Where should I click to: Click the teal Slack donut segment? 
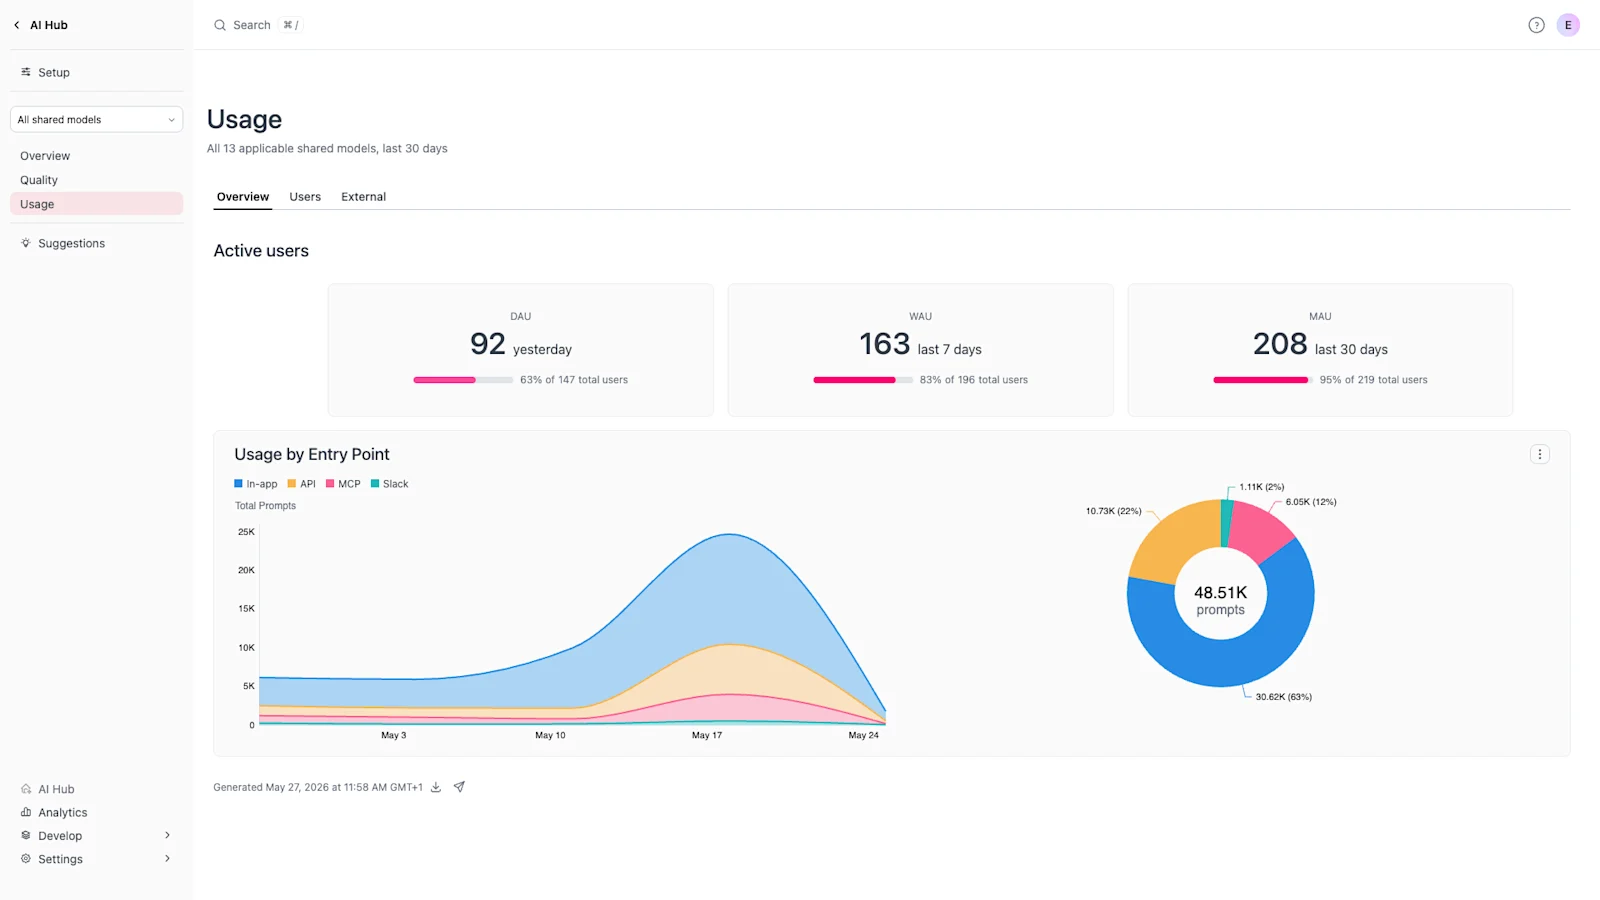point(1226,523)
